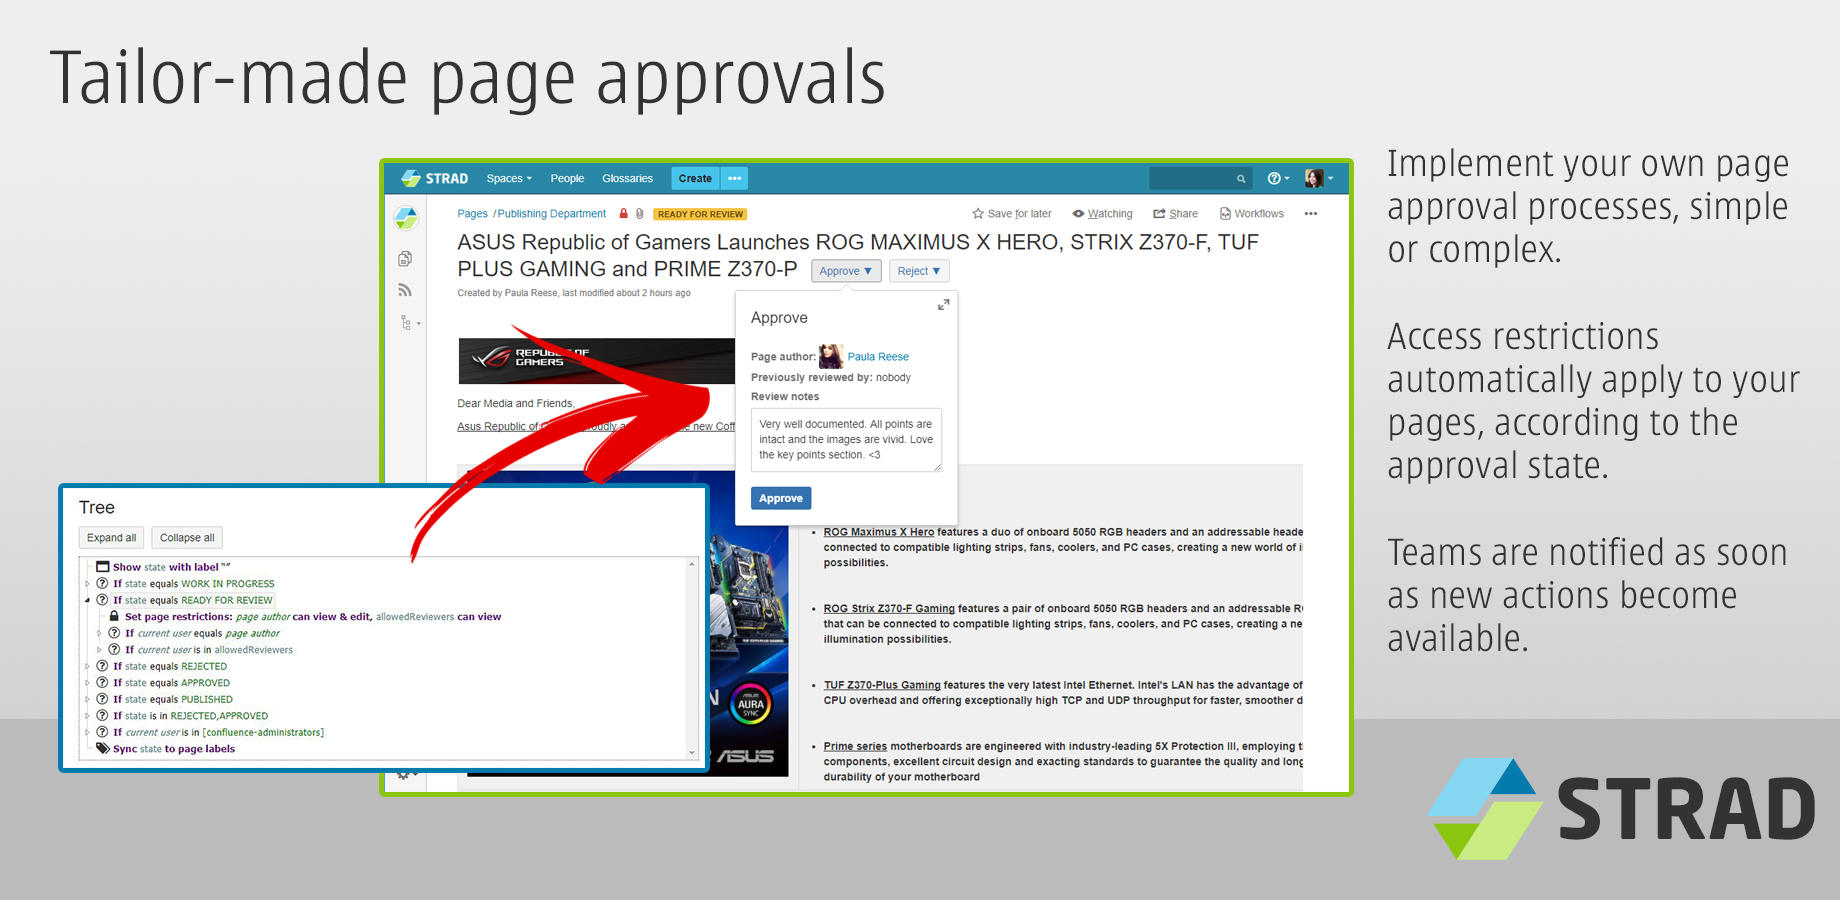Open the user profile avatar menu

point(1319,178)
